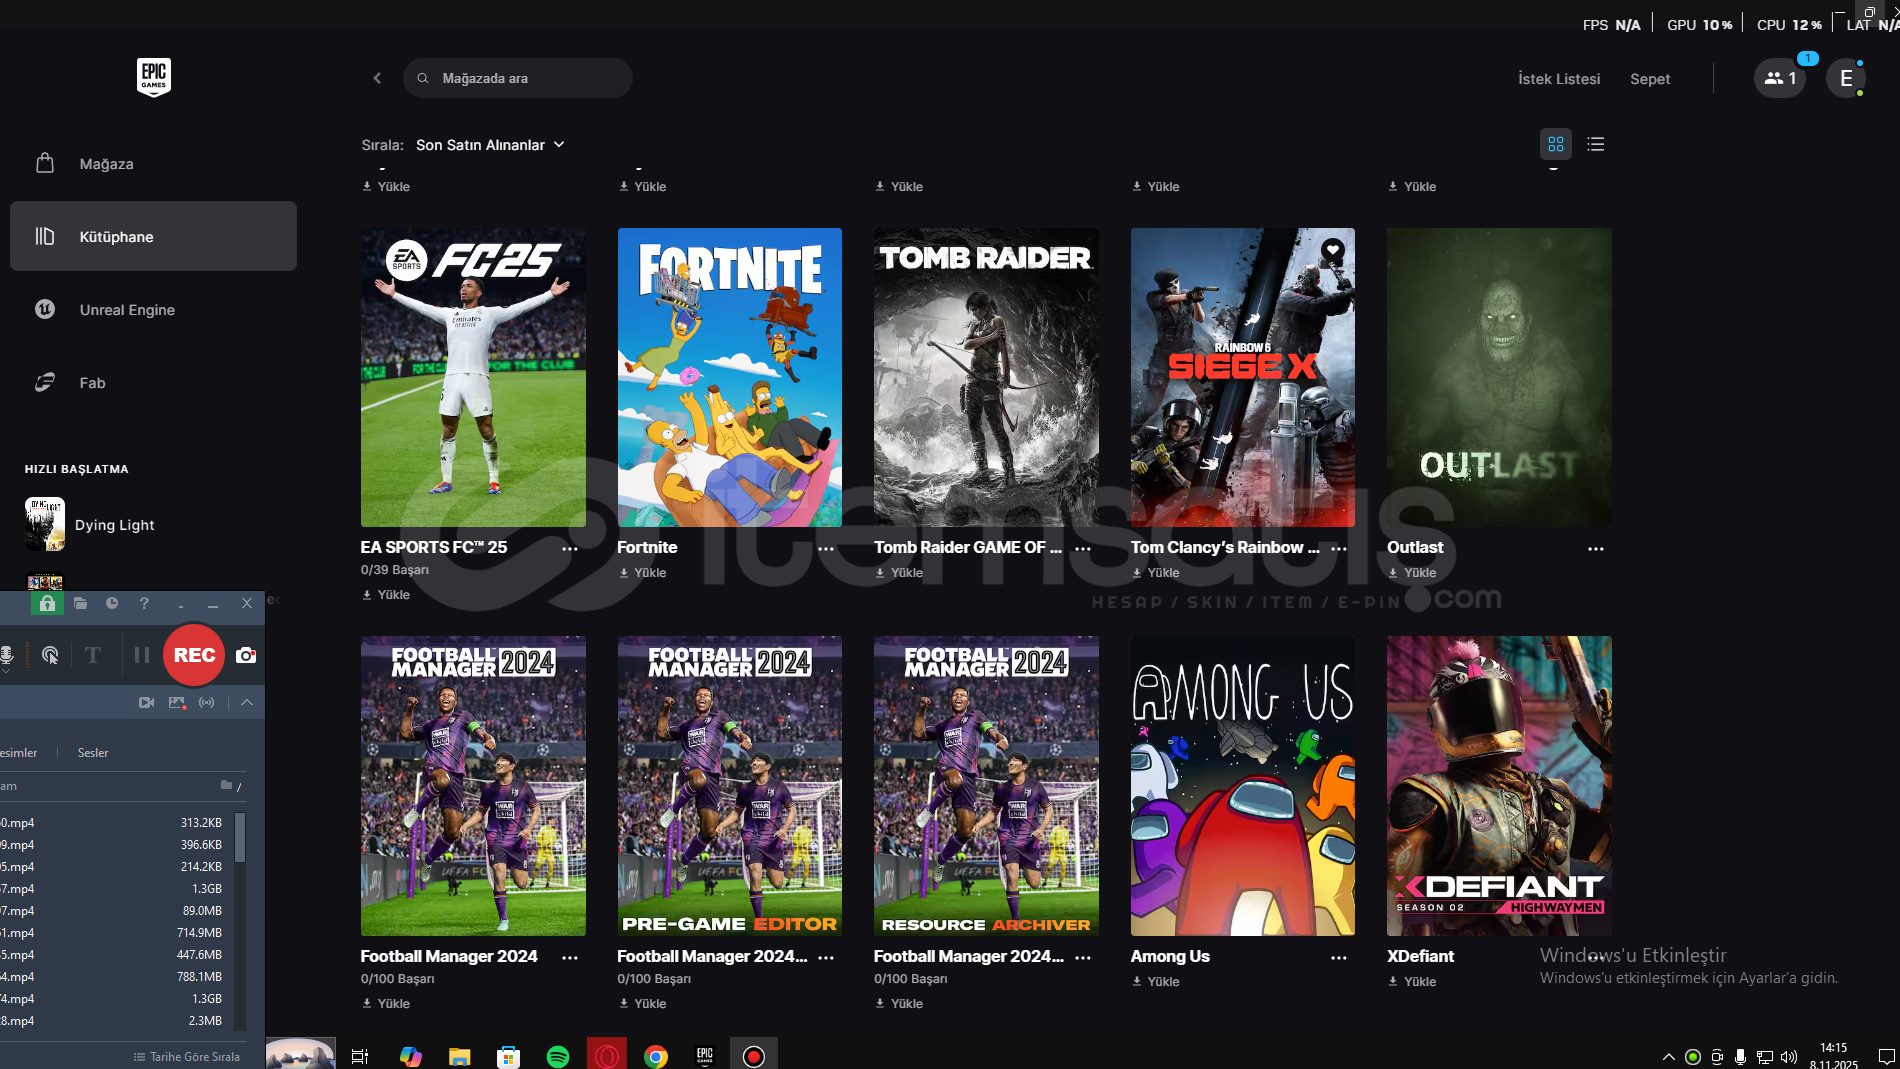Open the recorder help question mark

coord(144,603)
